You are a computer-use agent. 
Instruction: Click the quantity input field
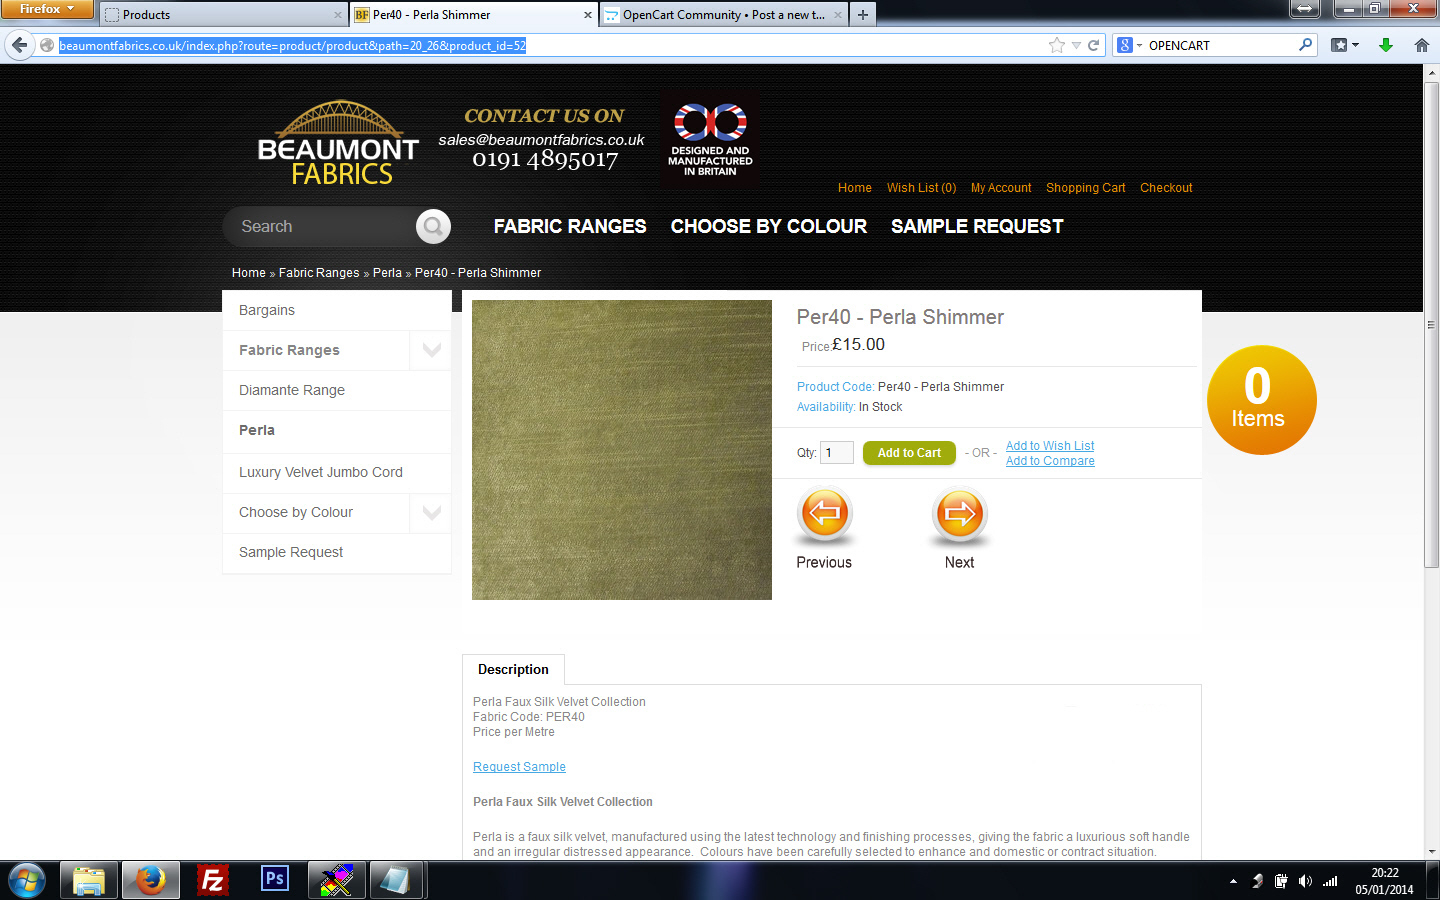837,453
